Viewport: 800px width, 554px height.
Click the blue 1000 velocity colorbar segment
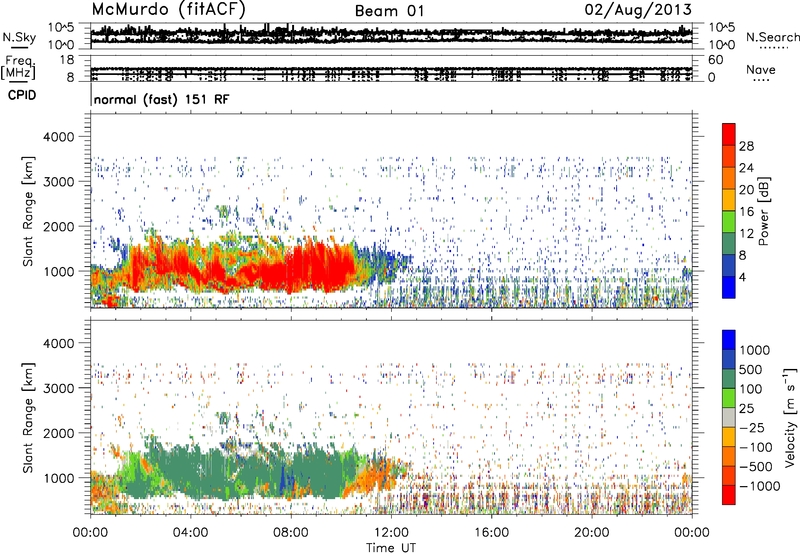pyautogui.click(x=729, y=340)
